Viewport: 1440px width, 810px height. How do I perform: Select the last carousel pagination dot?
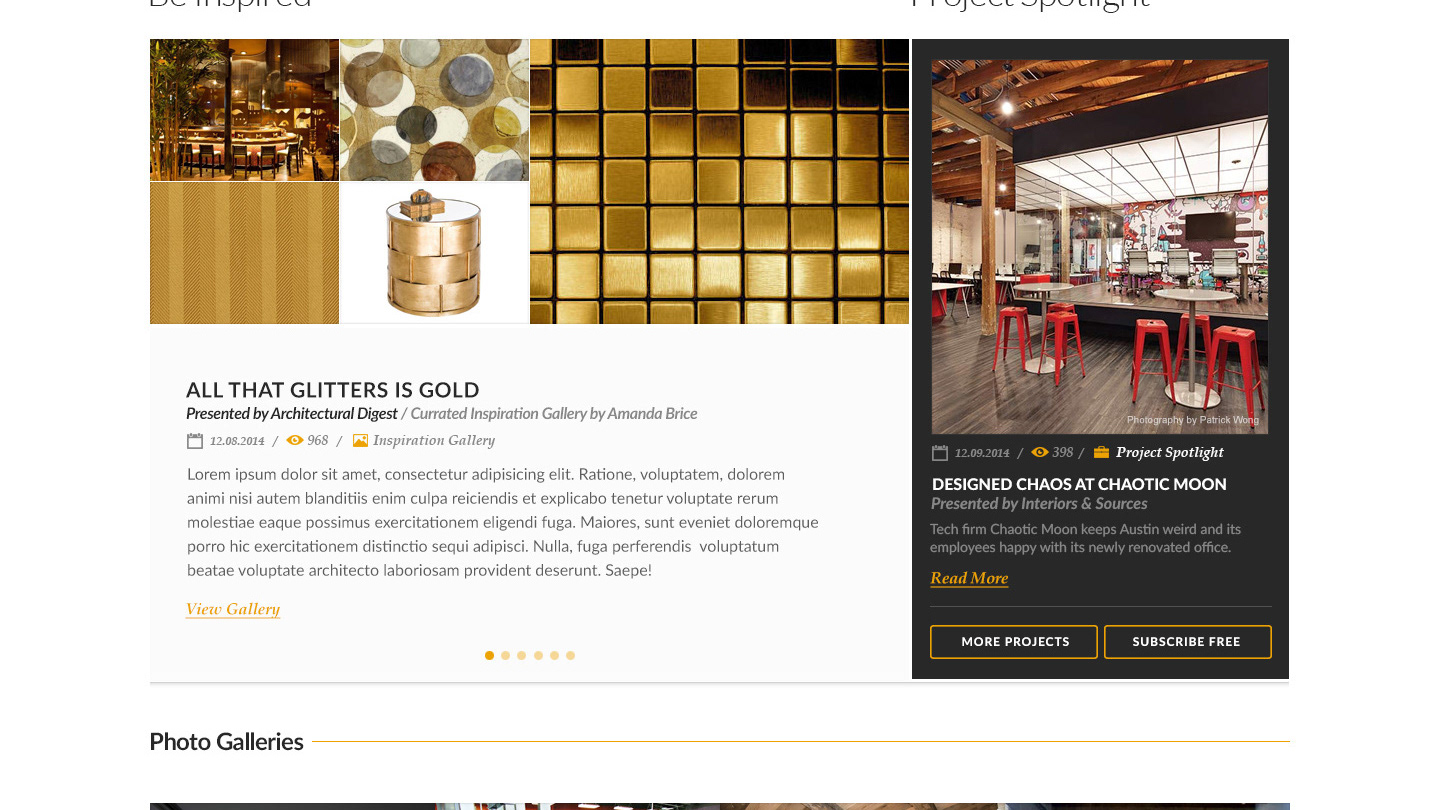(x=570, y=656)
